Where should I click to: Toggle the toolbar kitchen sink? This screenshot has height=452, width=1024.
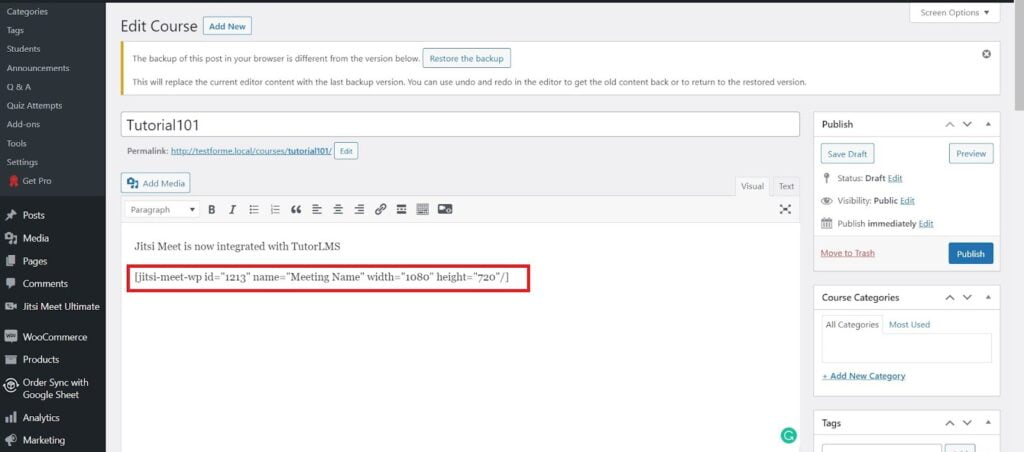coord(423,210)
